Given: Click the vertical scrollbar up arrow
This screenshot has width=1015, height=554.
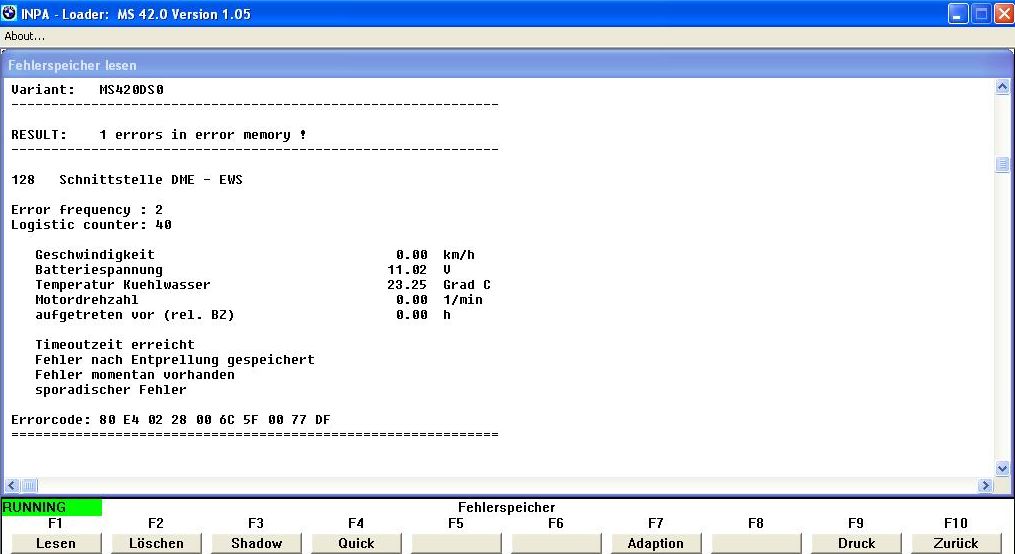Looking at the screenshot, I should 1002,87.
